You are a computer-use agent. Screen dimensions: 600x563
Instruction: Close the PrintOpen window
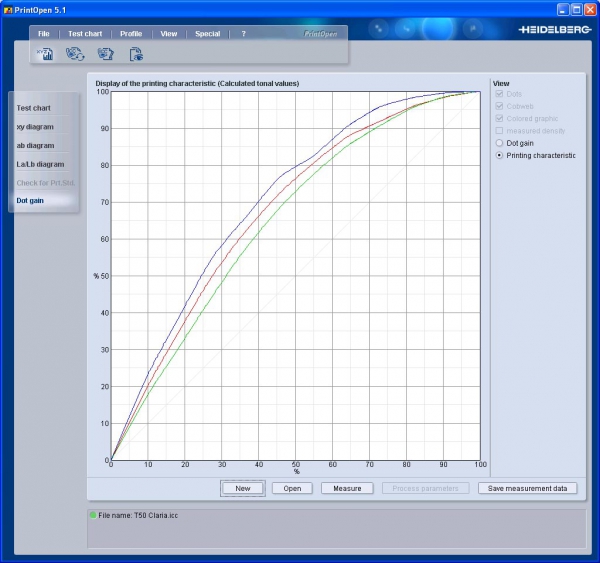590,10
